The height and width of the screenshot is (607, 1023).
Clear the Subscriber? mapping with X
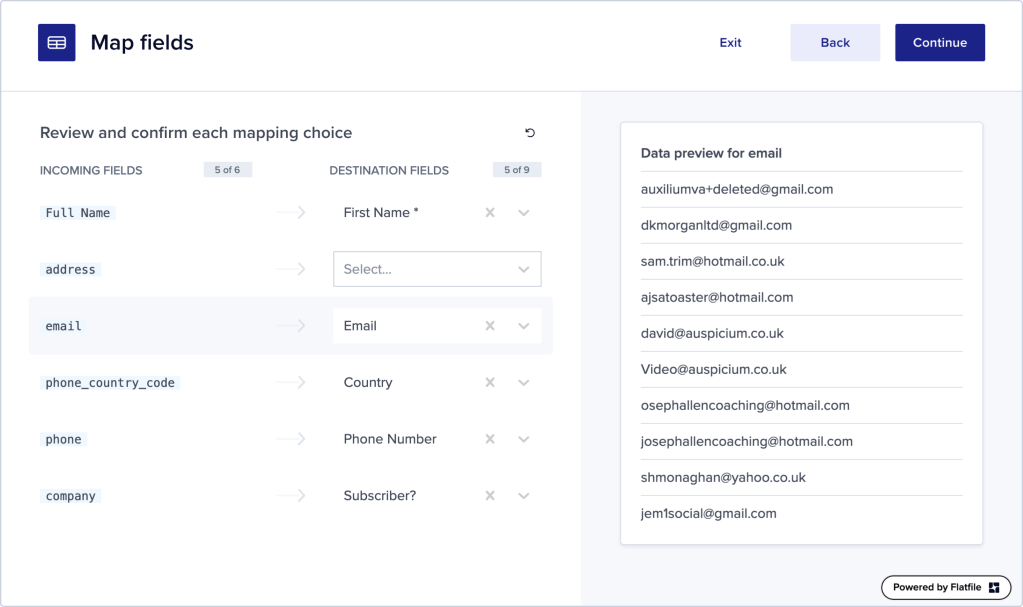490,496
